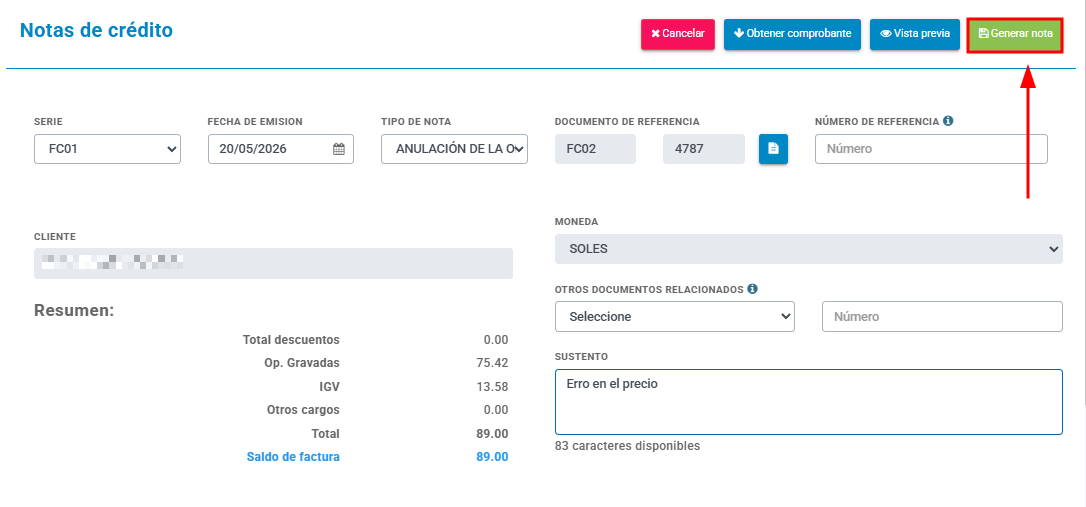Click the Otros cargos label
The image size is (1086, 507).
[303, 410]
